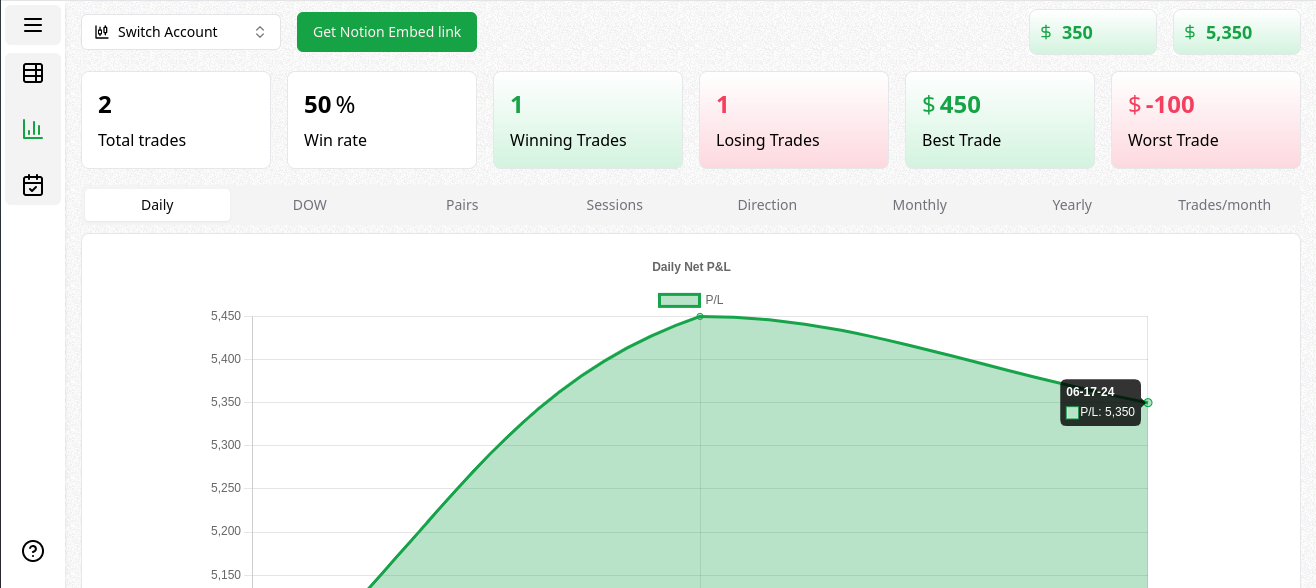
Task: Switch to the Yearly tab
Action: (1072, 205)
